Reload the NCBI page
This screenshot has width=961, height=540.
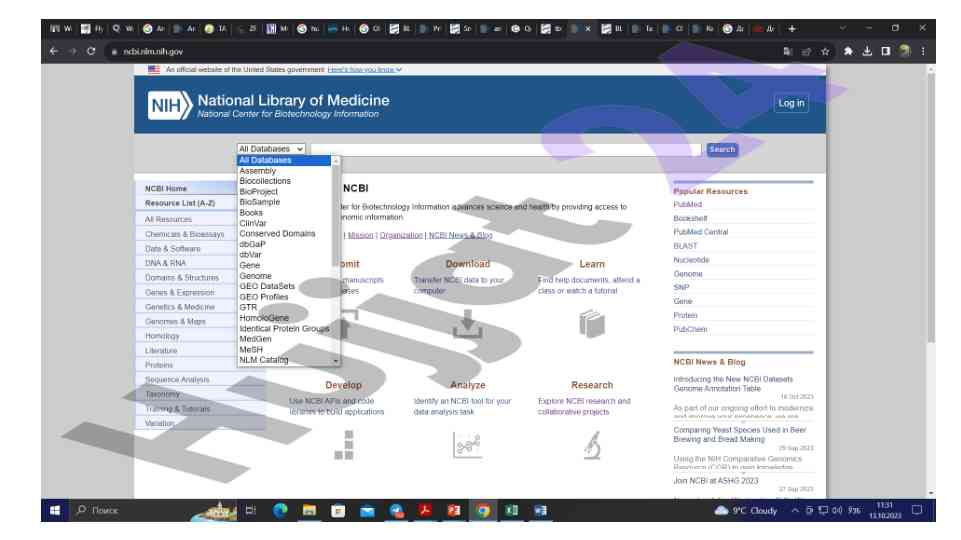click(x=91, y=51)
